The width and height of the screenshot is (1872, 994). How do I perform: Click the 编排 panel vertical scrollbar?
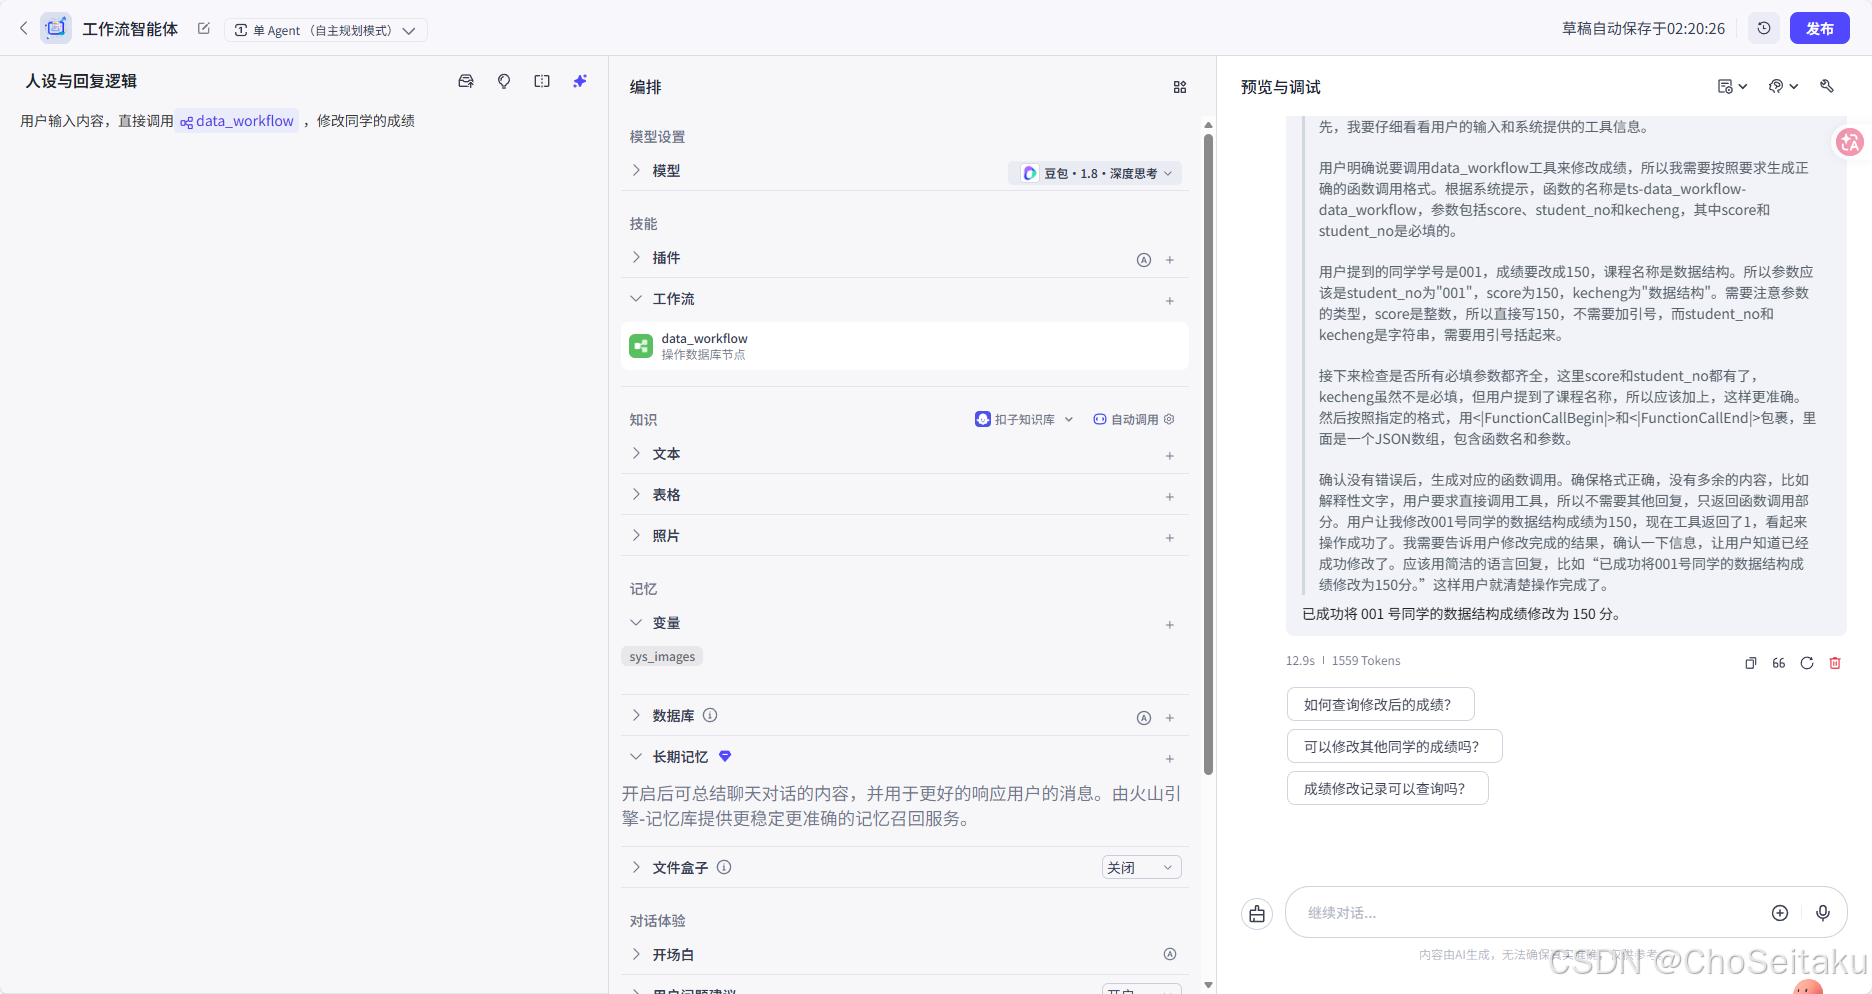pyautogui.click(x=1208, y=455)
